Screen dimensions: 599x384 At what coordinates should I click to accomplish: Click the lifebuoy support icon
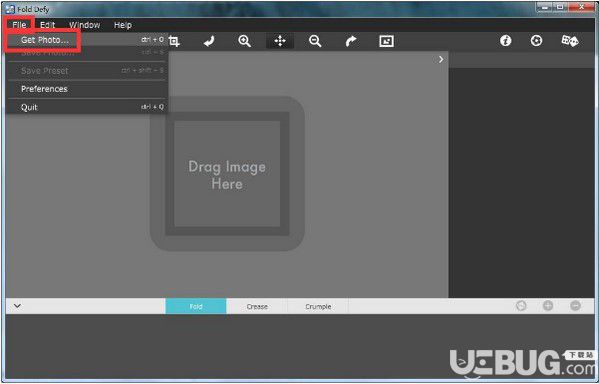tap(536, 41)
